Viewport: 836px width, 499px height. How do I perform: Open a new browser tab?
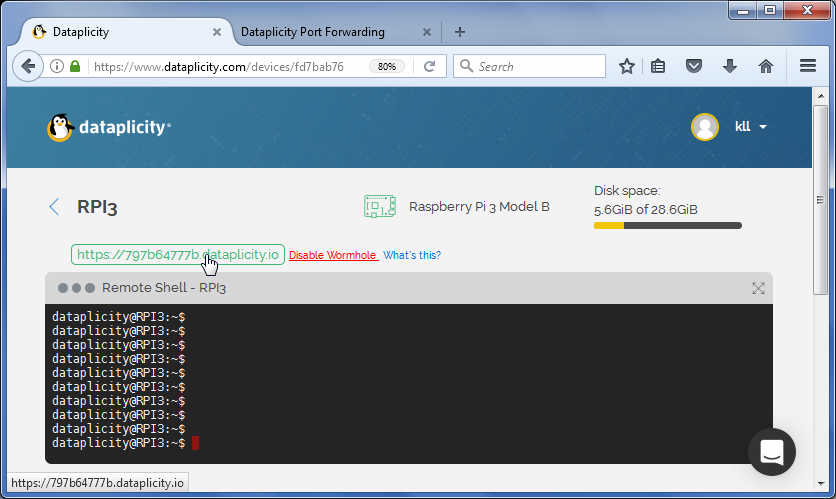click(460, 32)
